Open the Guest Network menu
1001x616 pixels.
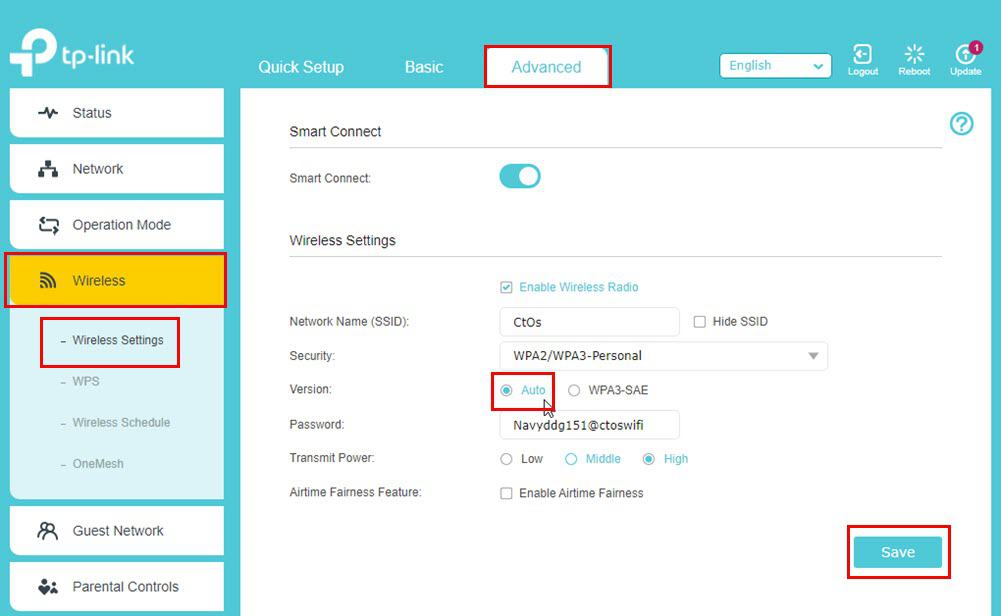click(117, 530)
